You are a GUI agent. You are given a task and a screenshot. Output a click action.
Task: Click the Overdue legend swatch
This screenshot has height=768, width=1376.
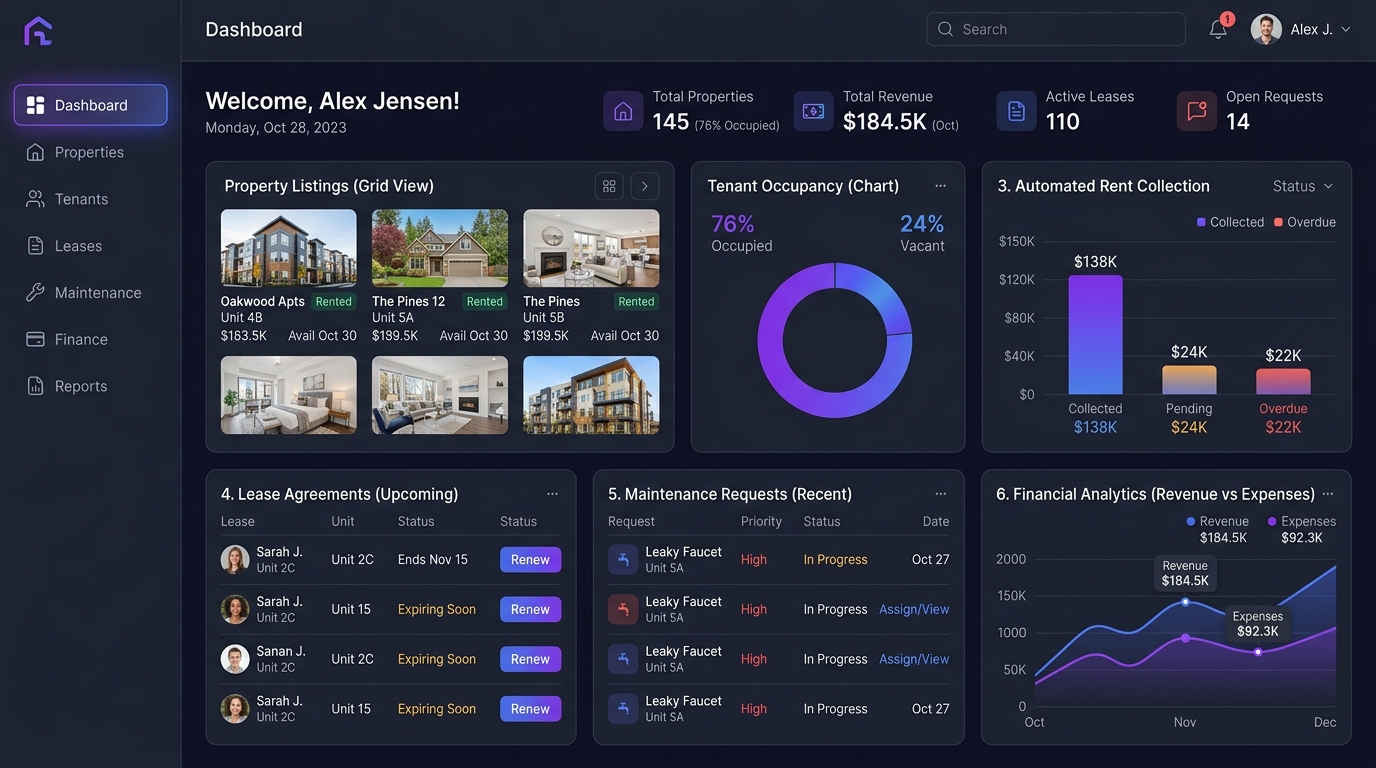[1278, 222]
